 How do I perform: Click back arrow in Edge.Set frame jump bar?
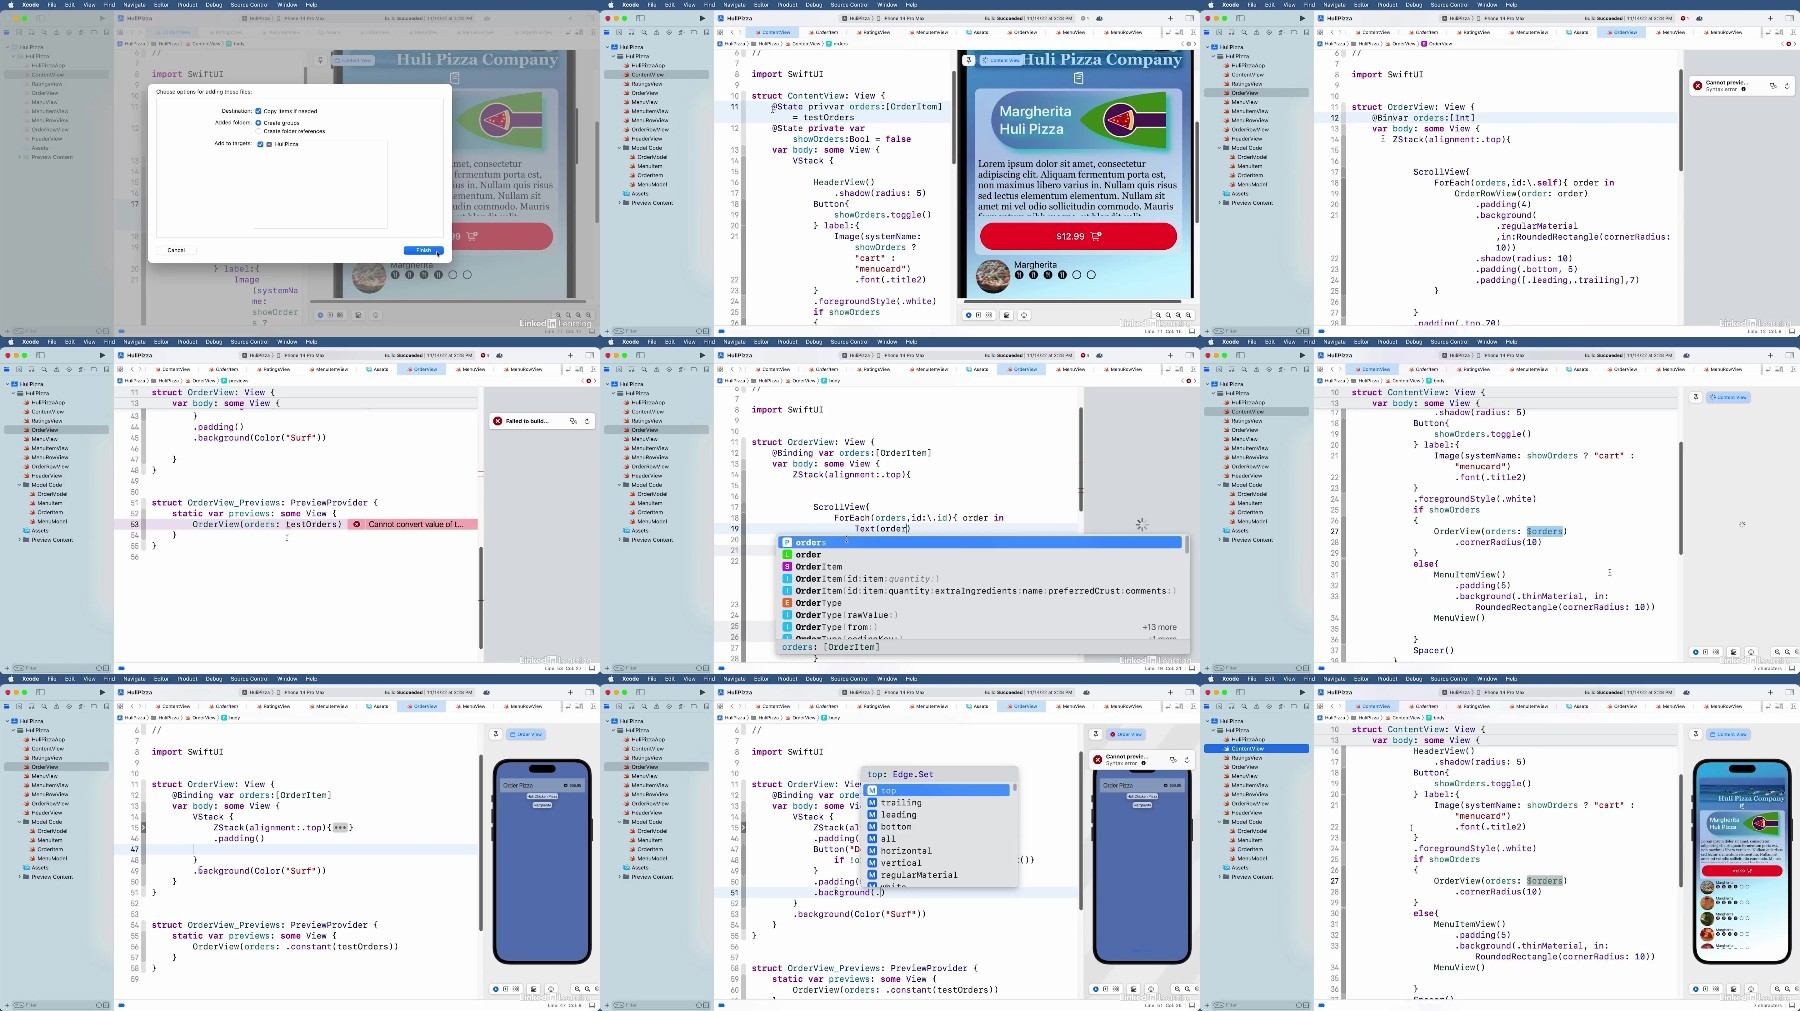734,706
